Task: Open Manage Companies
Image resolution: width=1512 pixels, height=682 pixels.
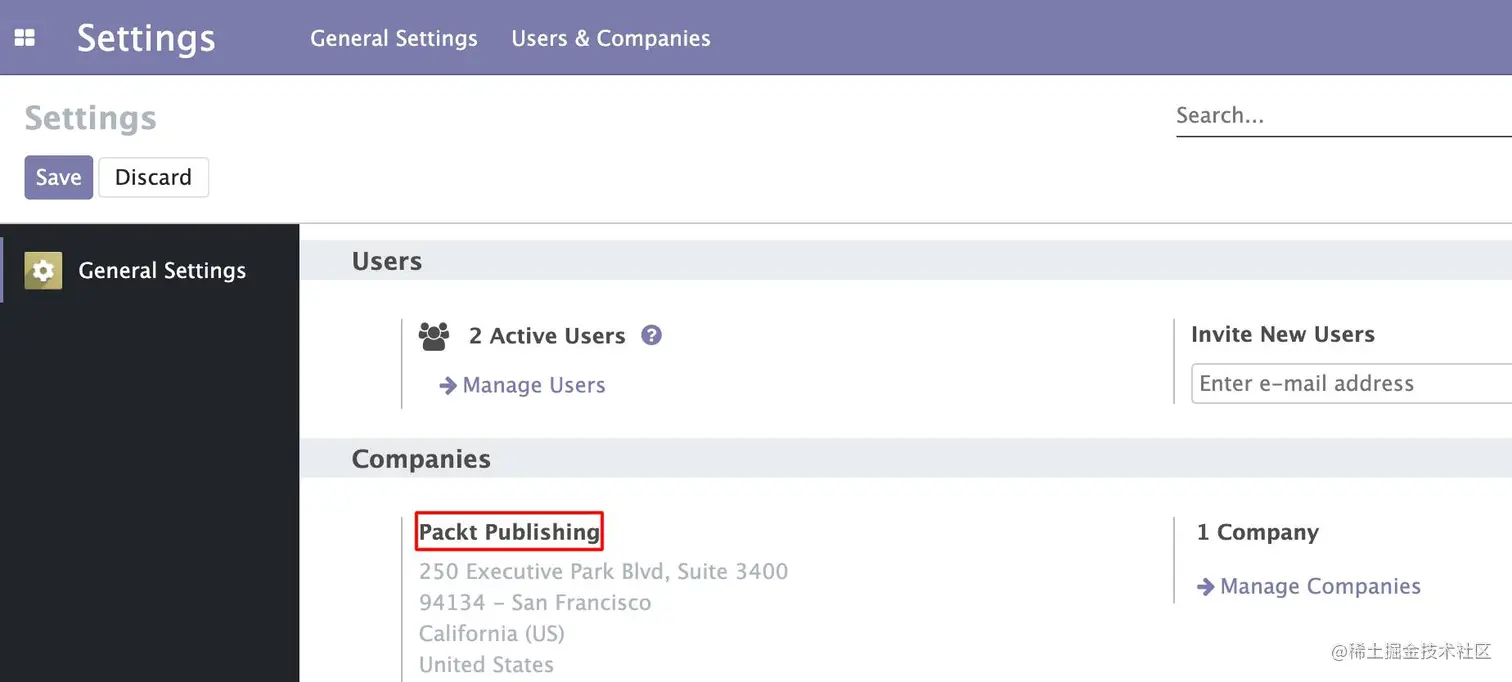Action: (x=1320, y=586)
